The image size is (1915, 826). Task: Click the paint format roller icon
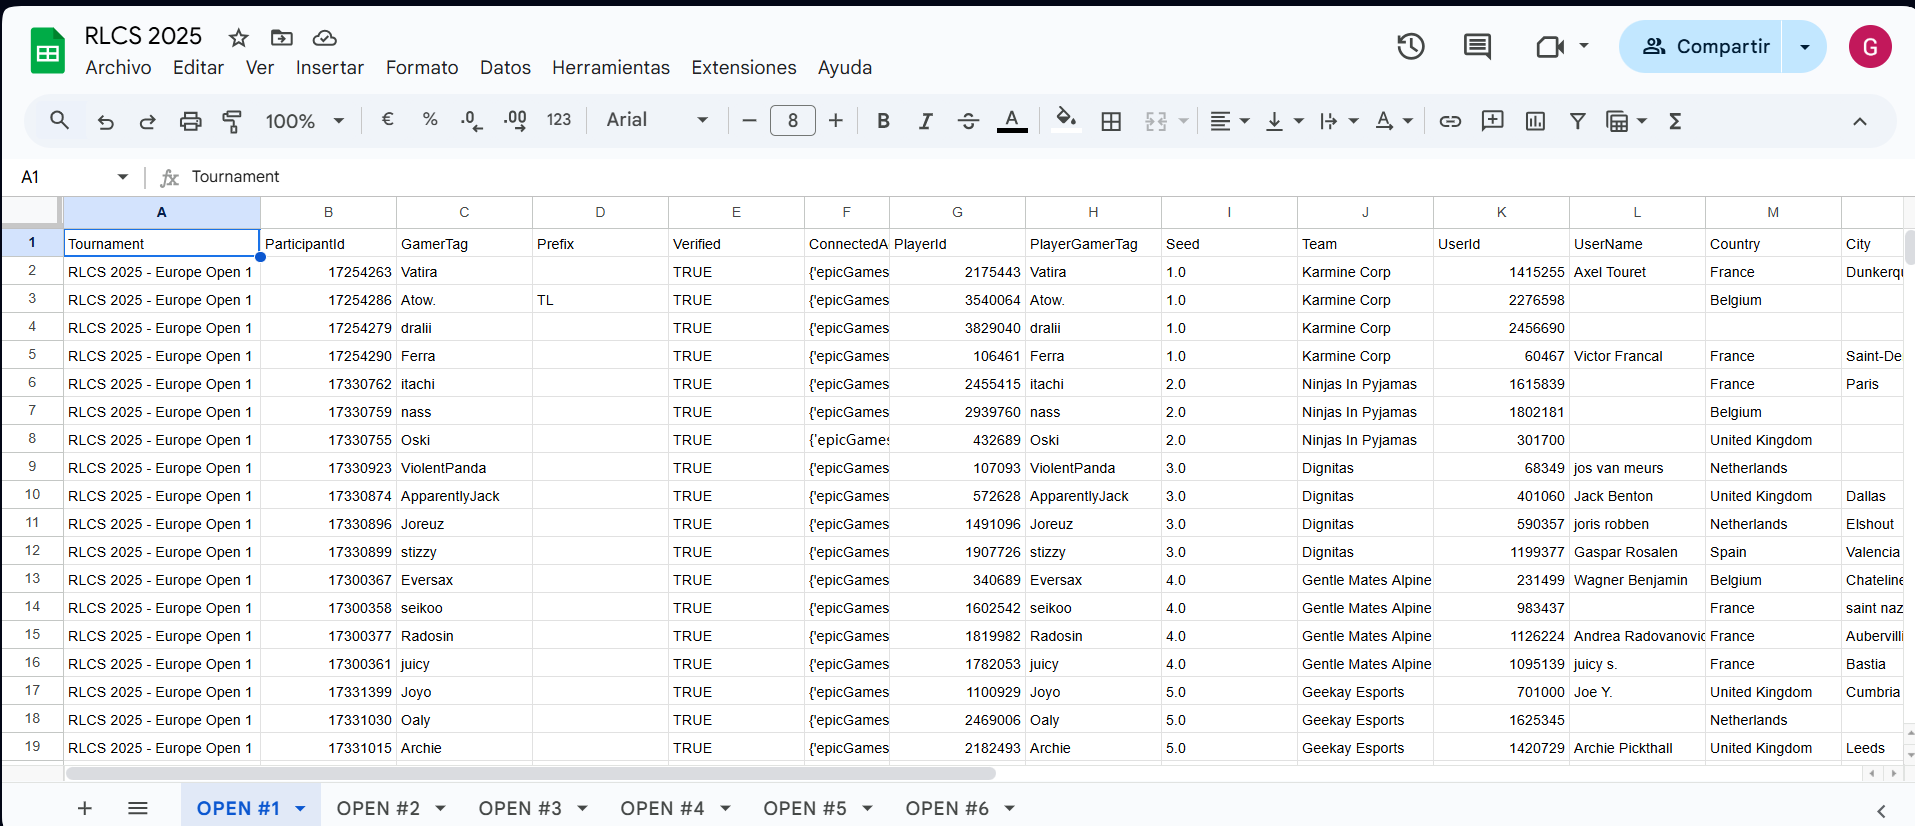232,121
